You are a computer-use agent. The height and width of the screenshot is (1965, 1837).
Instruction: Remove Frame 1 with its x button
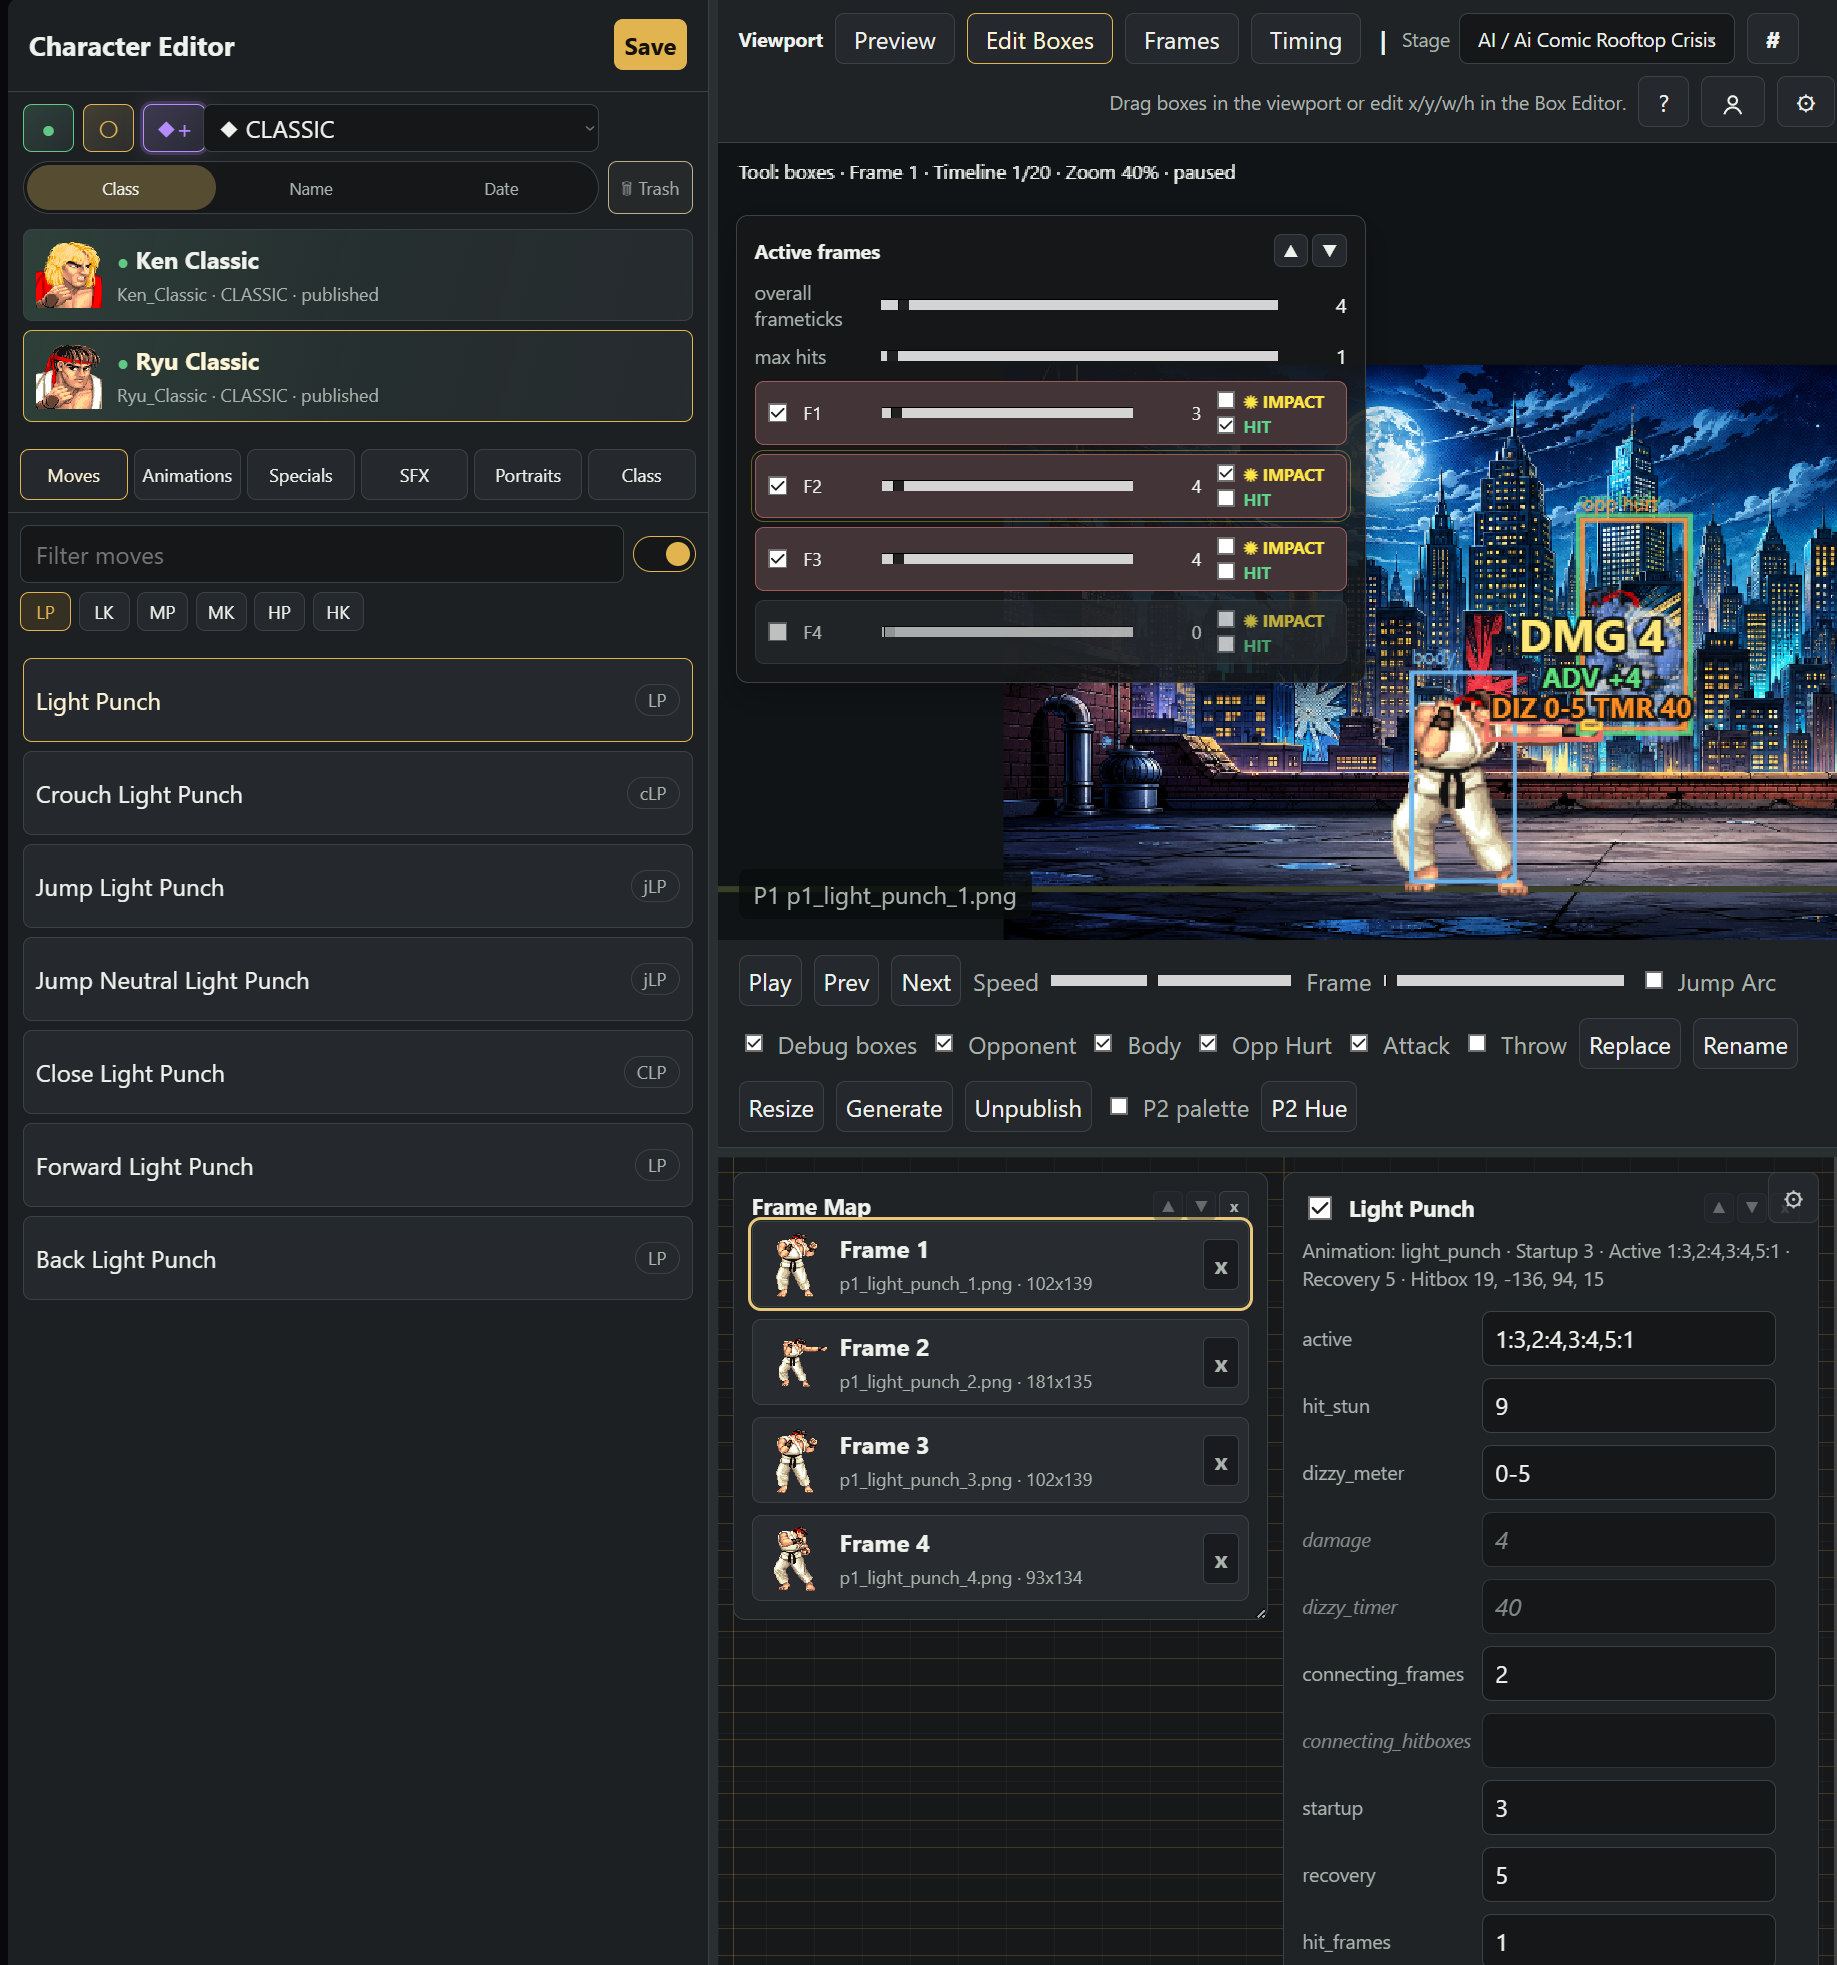[x=1220, y=1267]
